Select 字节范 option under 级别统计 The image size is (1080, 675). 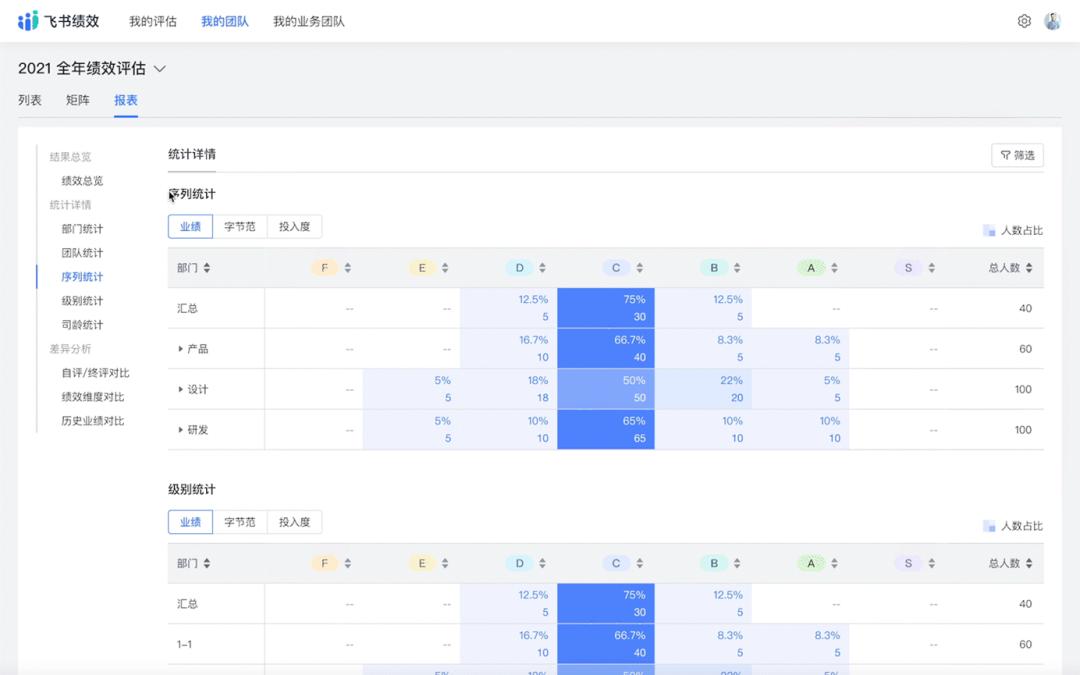[x=240, y=522]
